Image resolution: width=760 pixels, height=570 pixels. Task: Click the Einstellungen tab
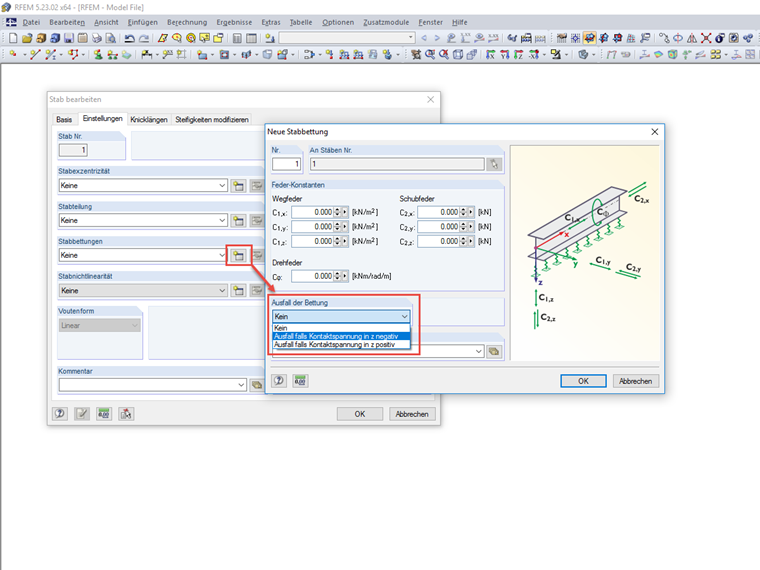102,119
